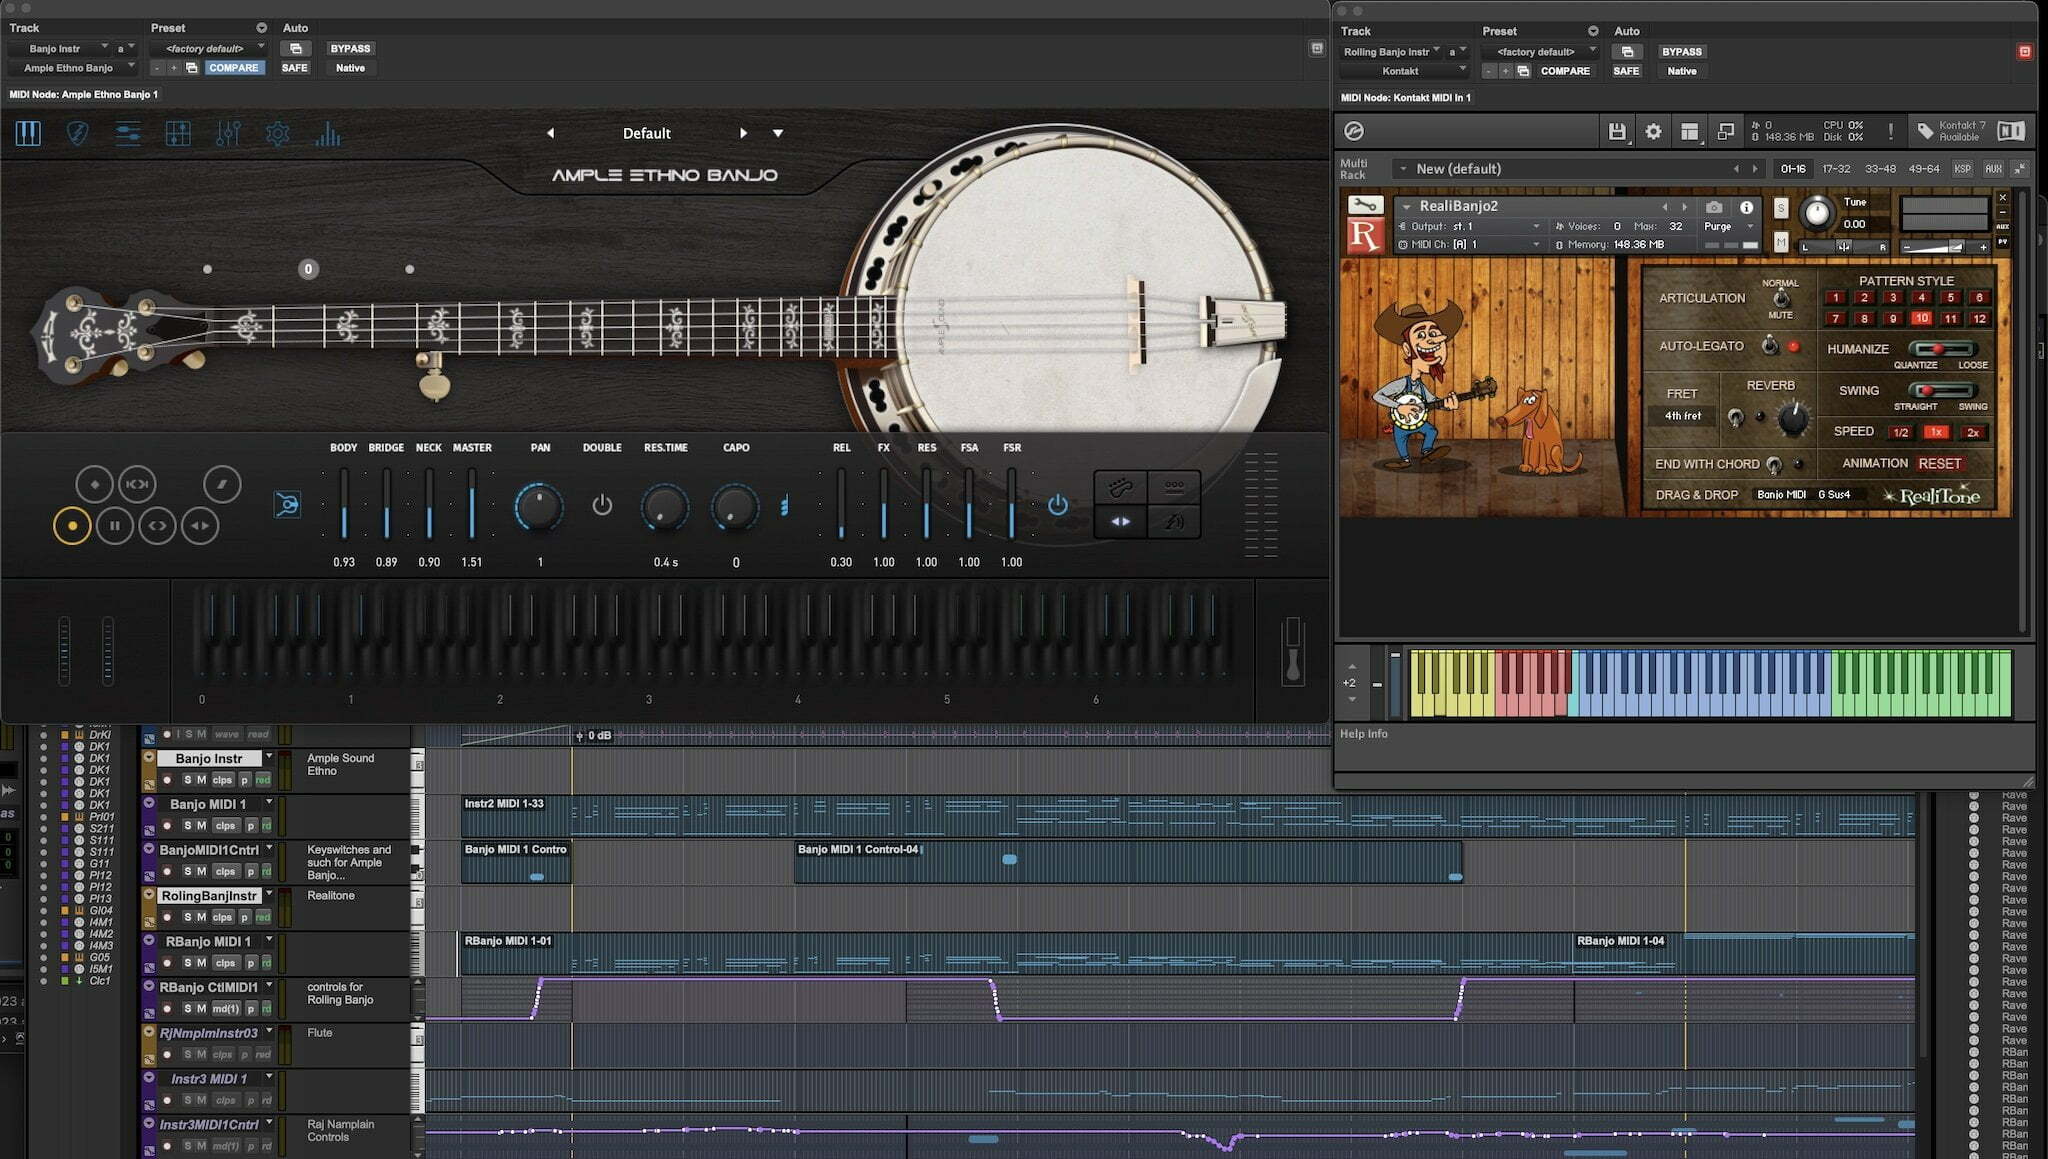Viewport: 2048px width, 1159px height.
Task: Flip the END WITH CHORD switch
Action: click(x=1774, y=464)
